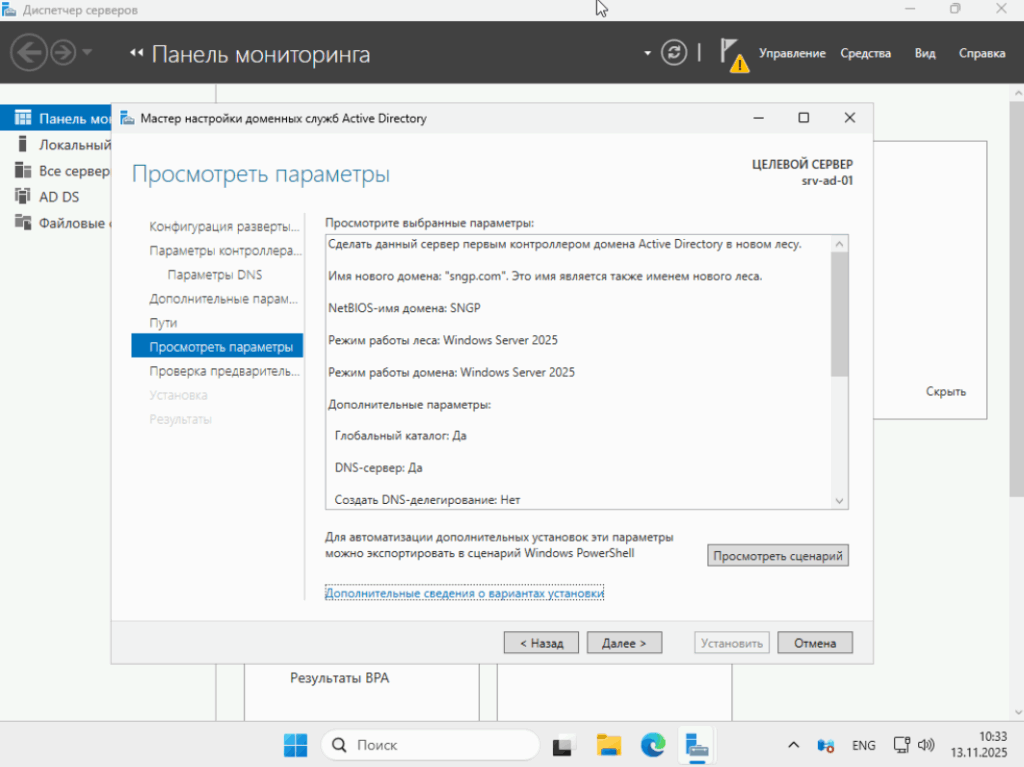Viewport: 1024px width, 767px height.
Task: Open File Explorer from the taskbar
Action: point(608,745)
